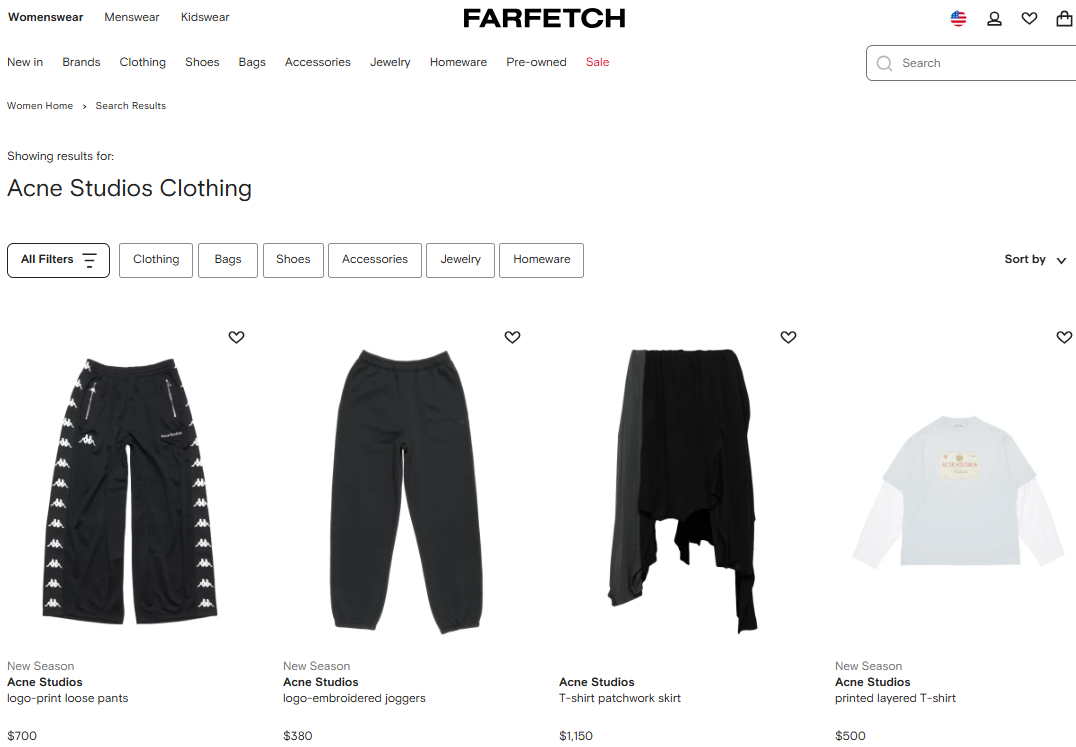Open the All Filters panel

(58, 260)
